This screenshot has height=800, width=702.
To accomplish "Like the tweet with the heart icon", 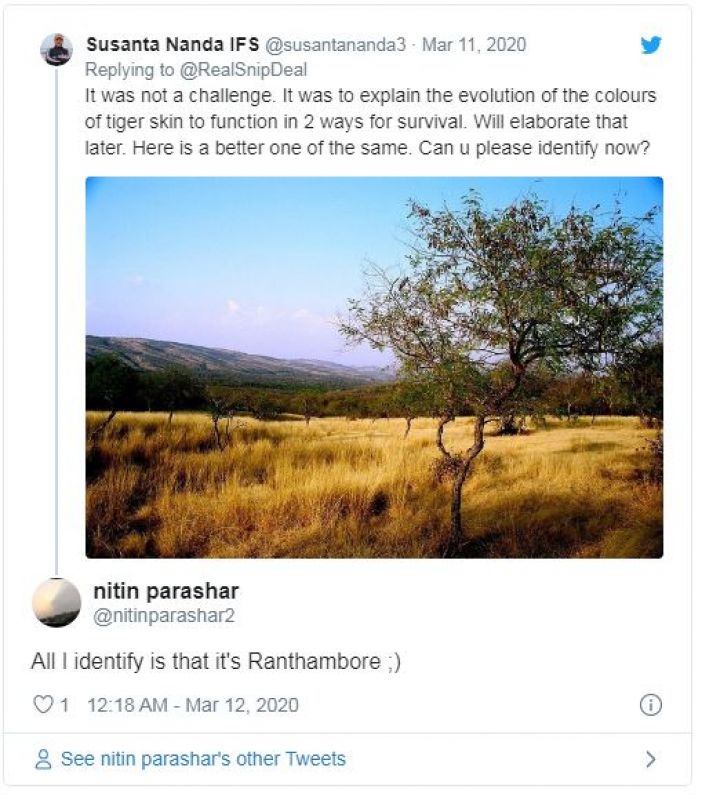I will 43,705.
